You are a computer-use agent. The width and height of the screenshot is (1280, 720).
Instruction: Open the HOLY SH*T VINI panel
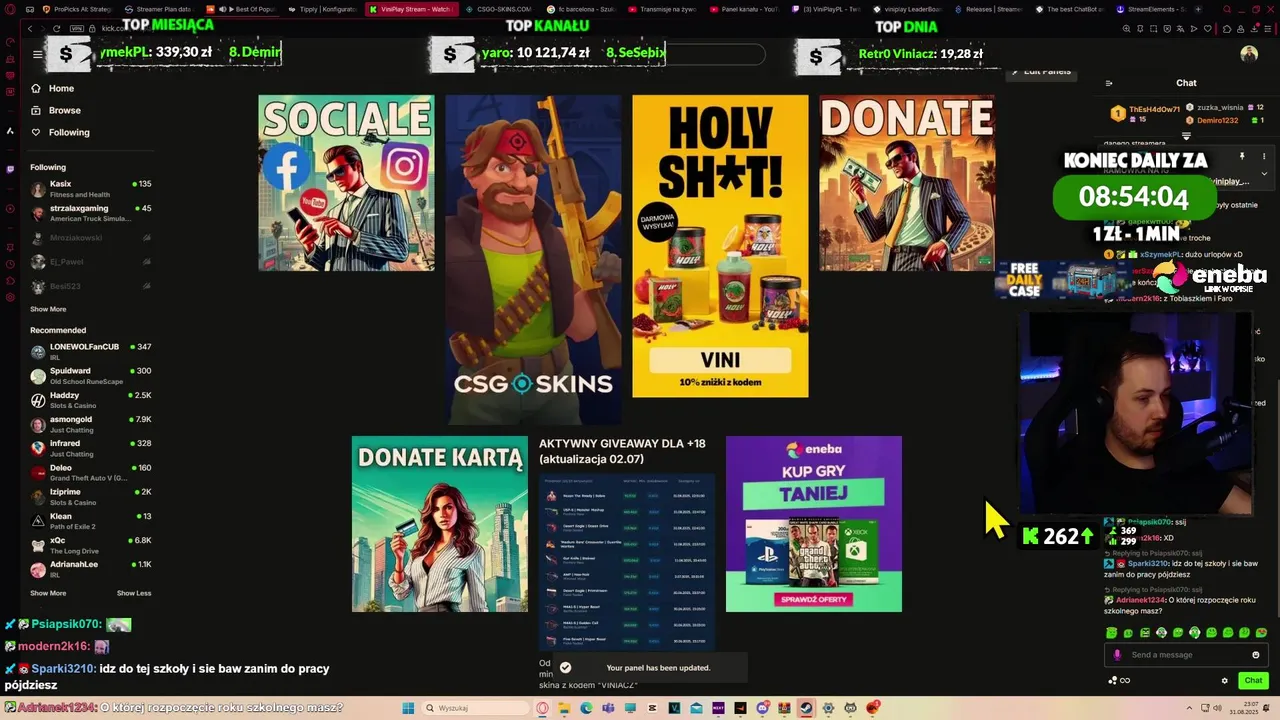pyautogui.click(x=720, y=246)
